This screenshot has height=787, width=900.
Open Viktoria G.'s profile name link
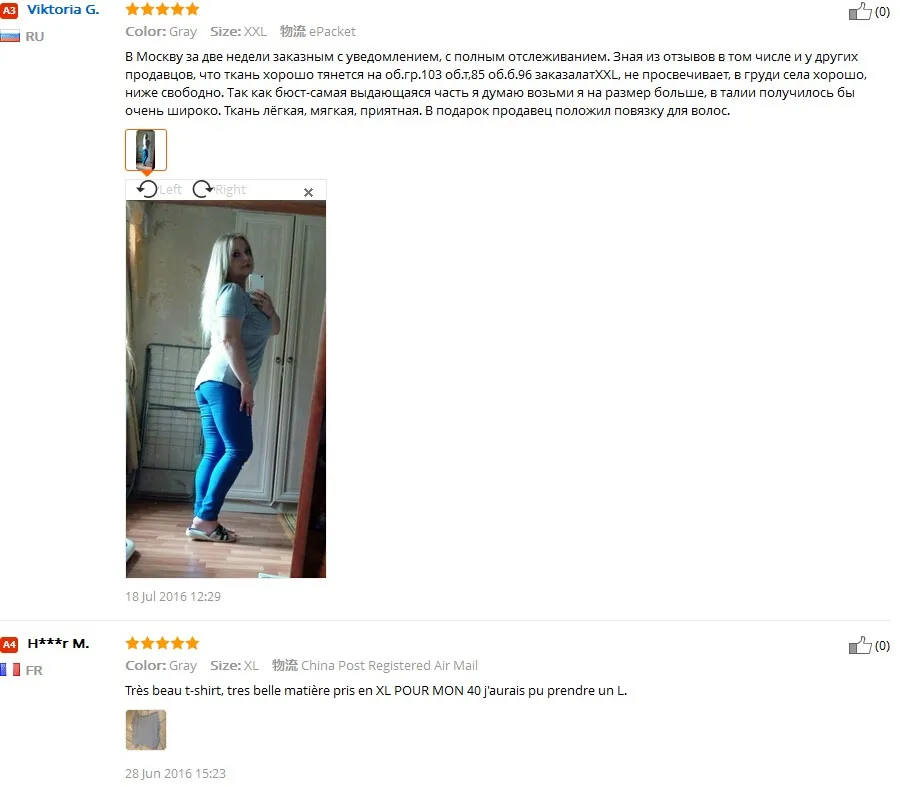63,10
